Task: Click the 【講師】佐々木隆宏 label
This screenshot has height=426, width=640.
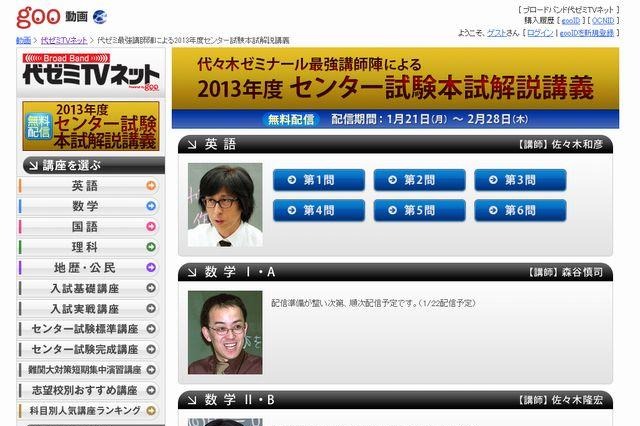Action: (x=560, y=400)
